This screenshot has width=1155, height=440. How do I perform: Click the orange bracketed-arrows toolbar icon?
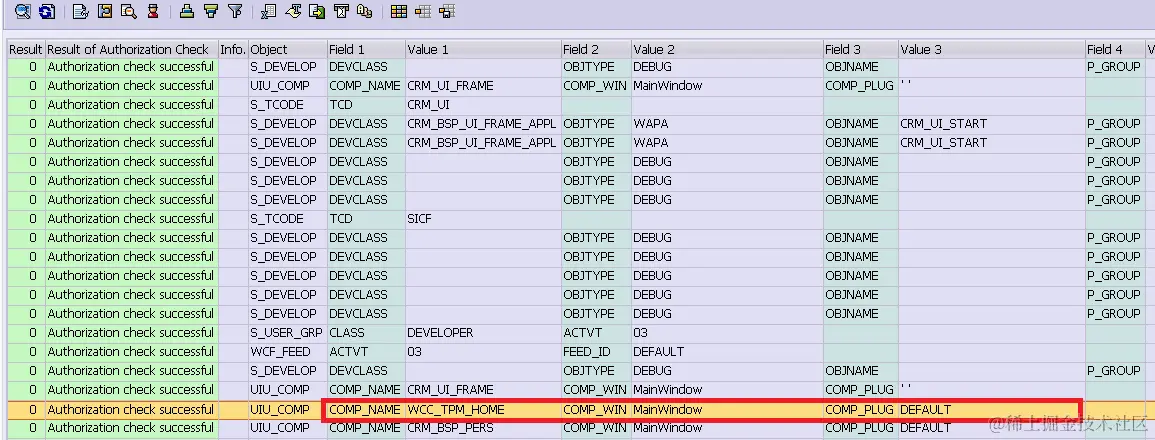105,11
